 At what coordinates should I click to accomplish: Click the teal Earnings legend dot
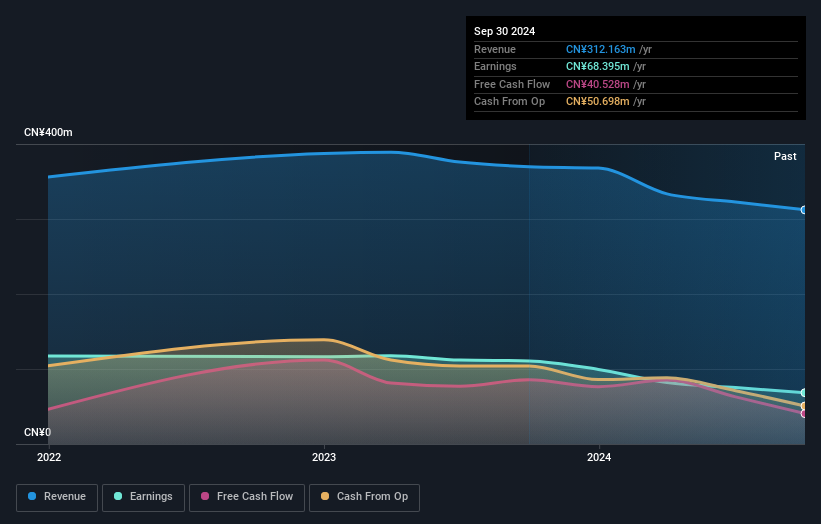click(118, 496)
